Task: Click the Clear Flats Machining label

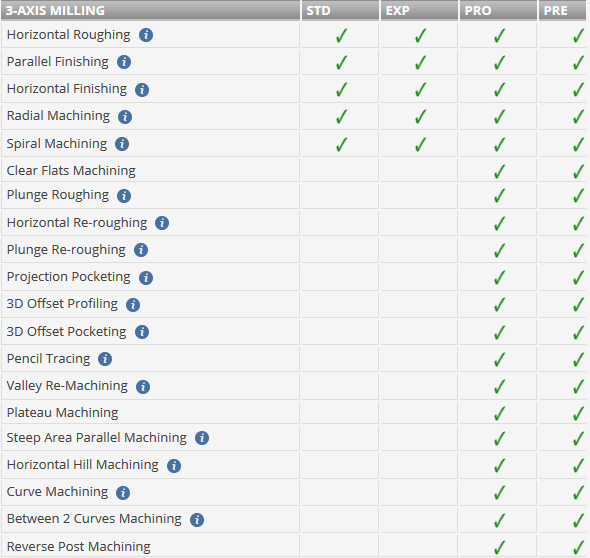Action: (71, 170)
